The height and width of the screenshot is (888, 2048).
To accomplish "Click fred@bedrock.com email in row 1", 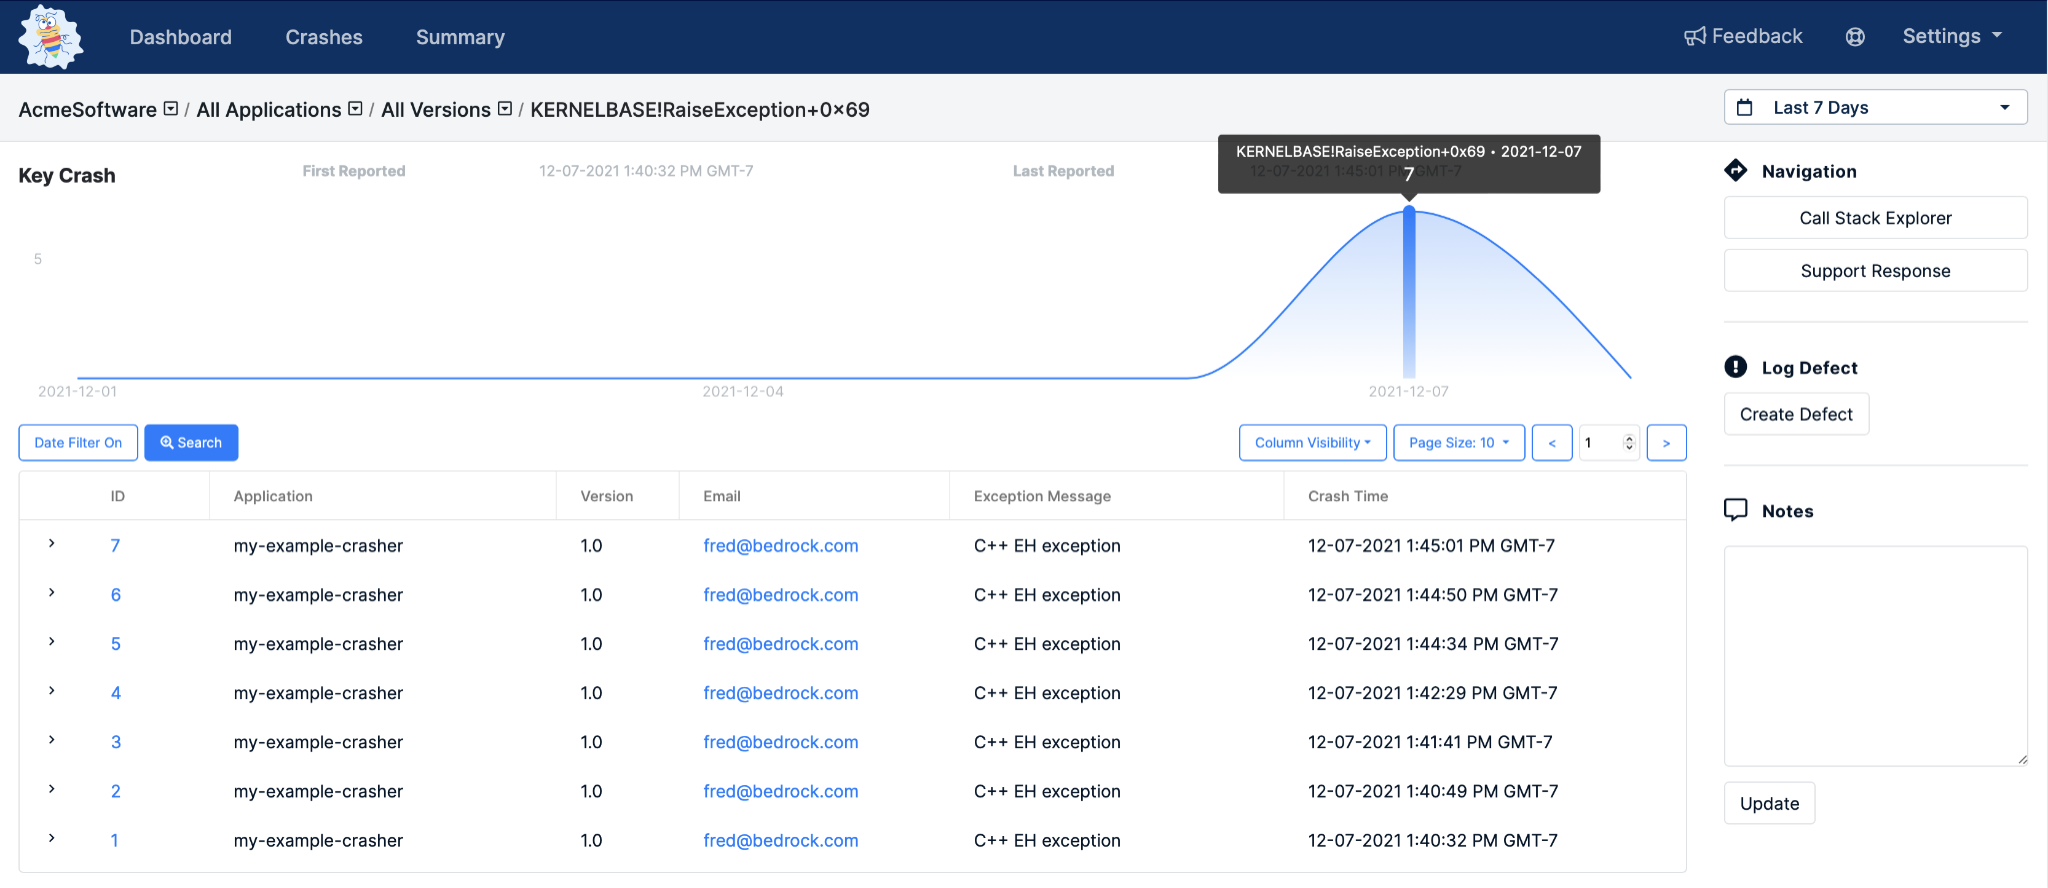I will pos(780,840).
